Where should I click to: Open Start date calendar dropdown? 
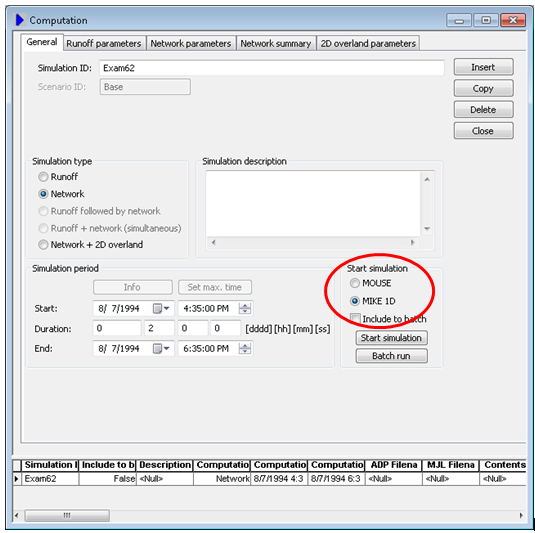tap(161, 308)
